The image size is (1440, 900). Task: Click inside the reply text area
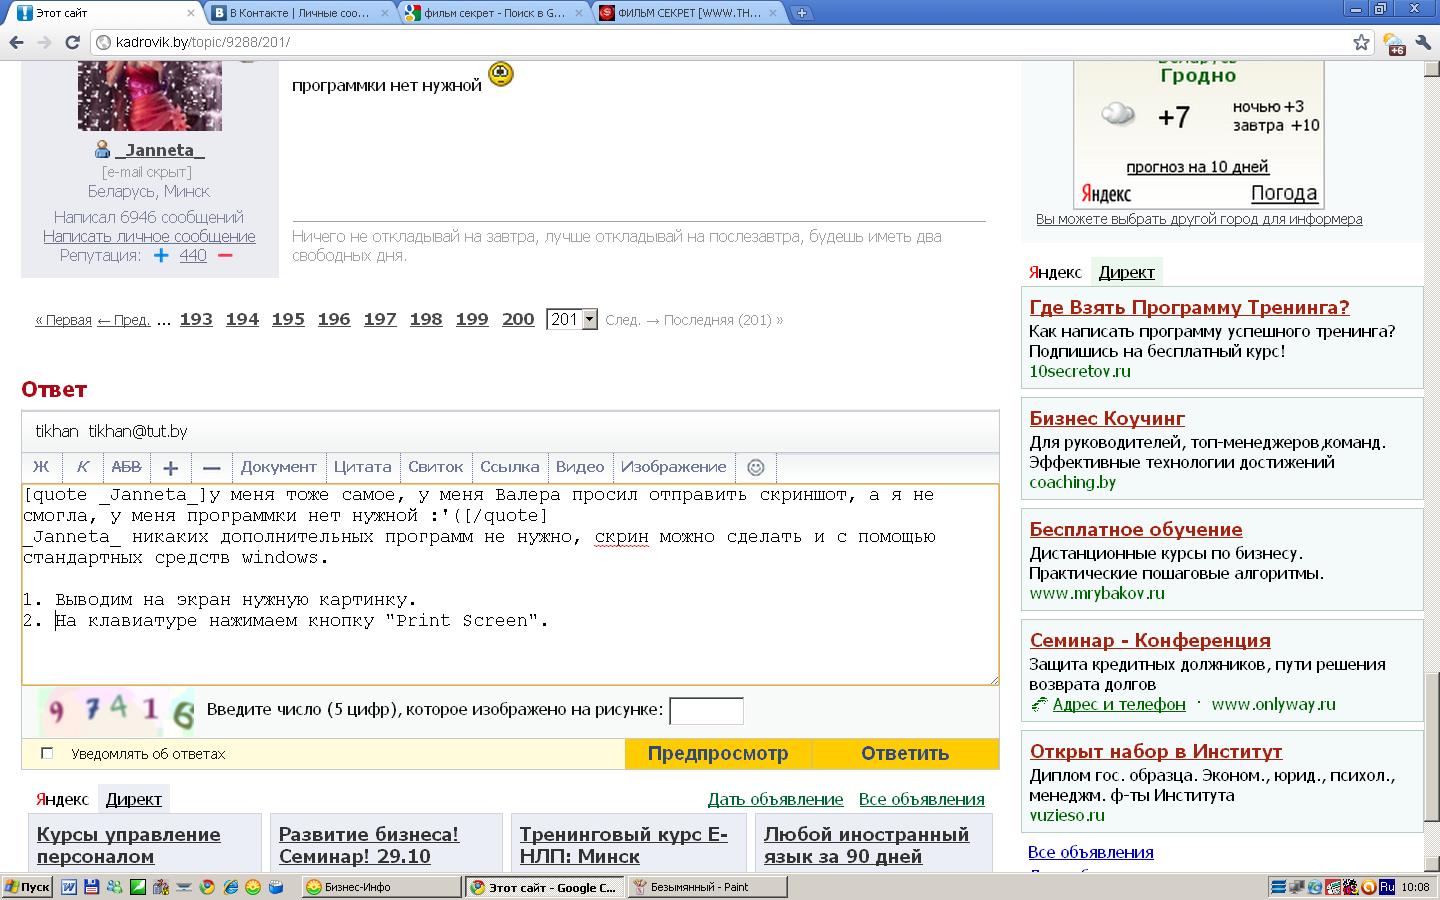point(510,585)
